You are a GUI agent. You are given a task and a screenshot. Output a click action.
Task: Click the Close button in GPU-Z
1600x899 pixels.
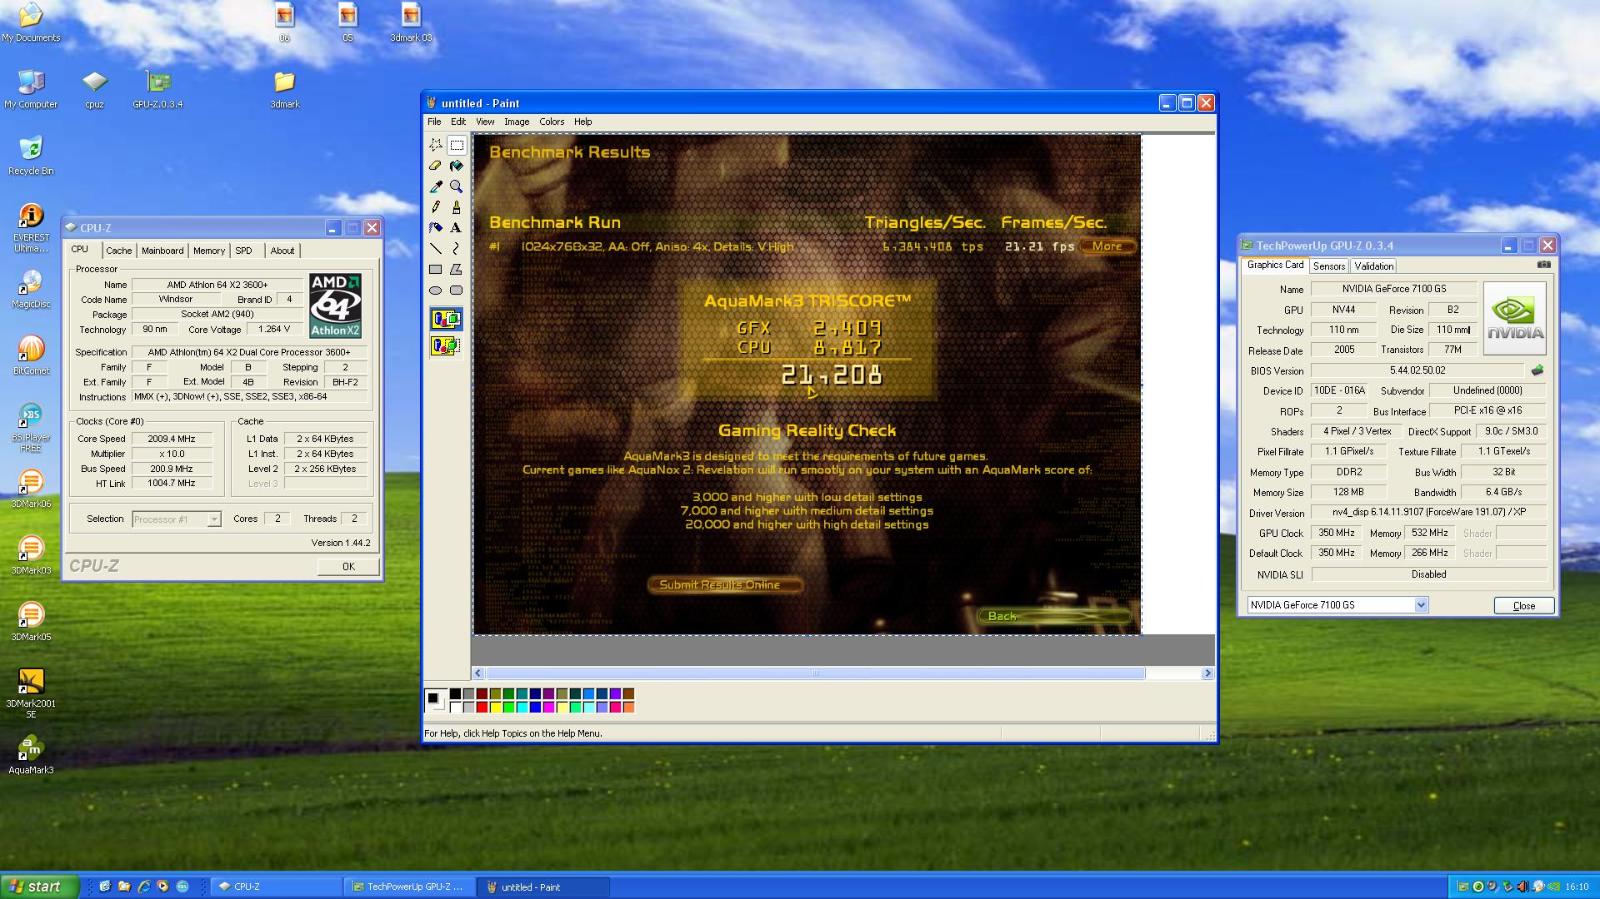tap(1524, 605)
